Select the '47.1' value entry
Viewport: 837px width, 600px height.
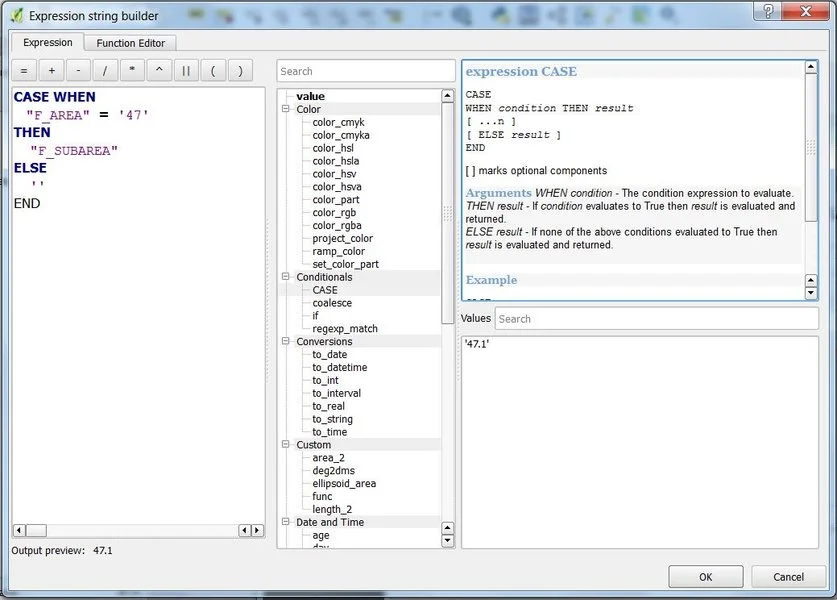point(477,344)
